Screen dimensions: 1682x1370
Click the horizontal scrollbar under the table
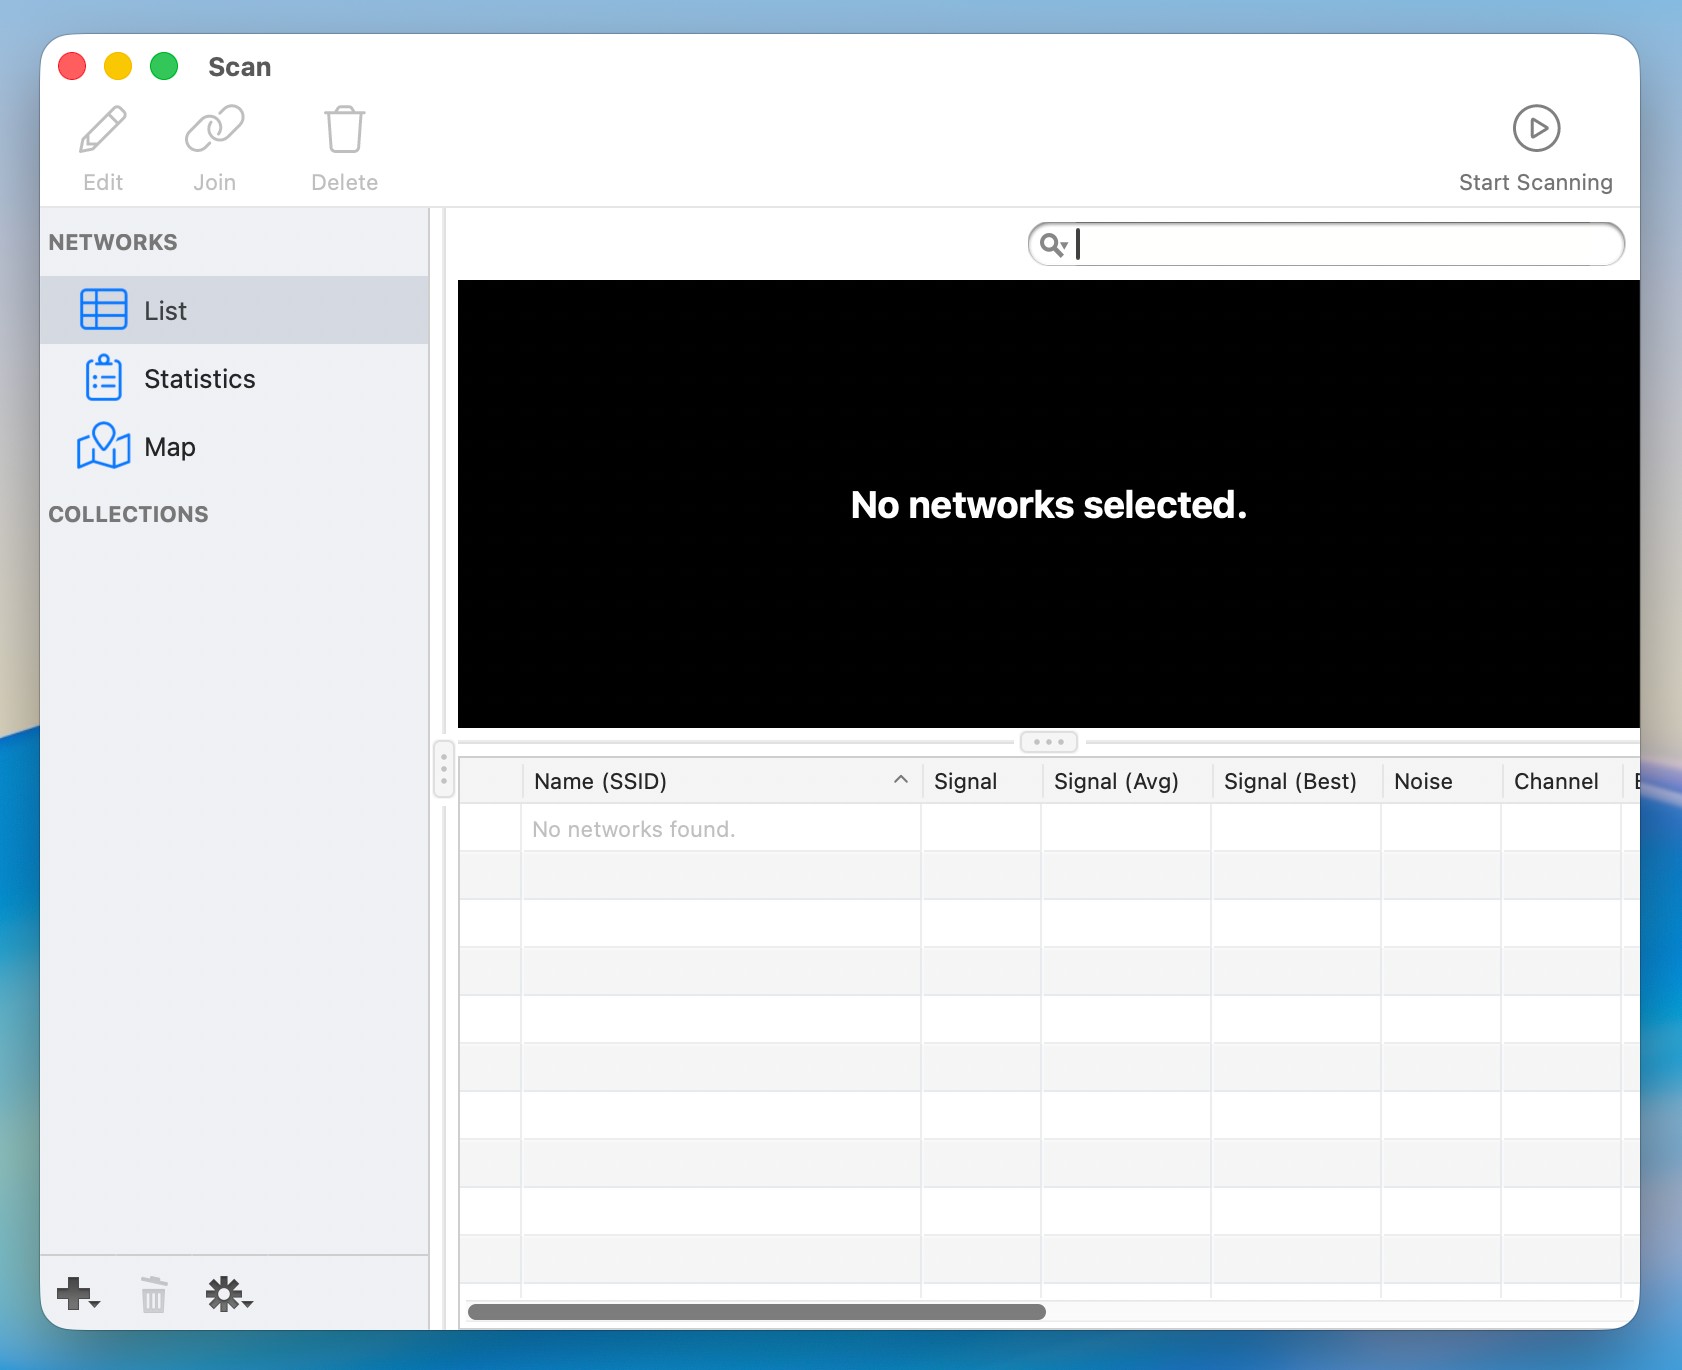756,1312
